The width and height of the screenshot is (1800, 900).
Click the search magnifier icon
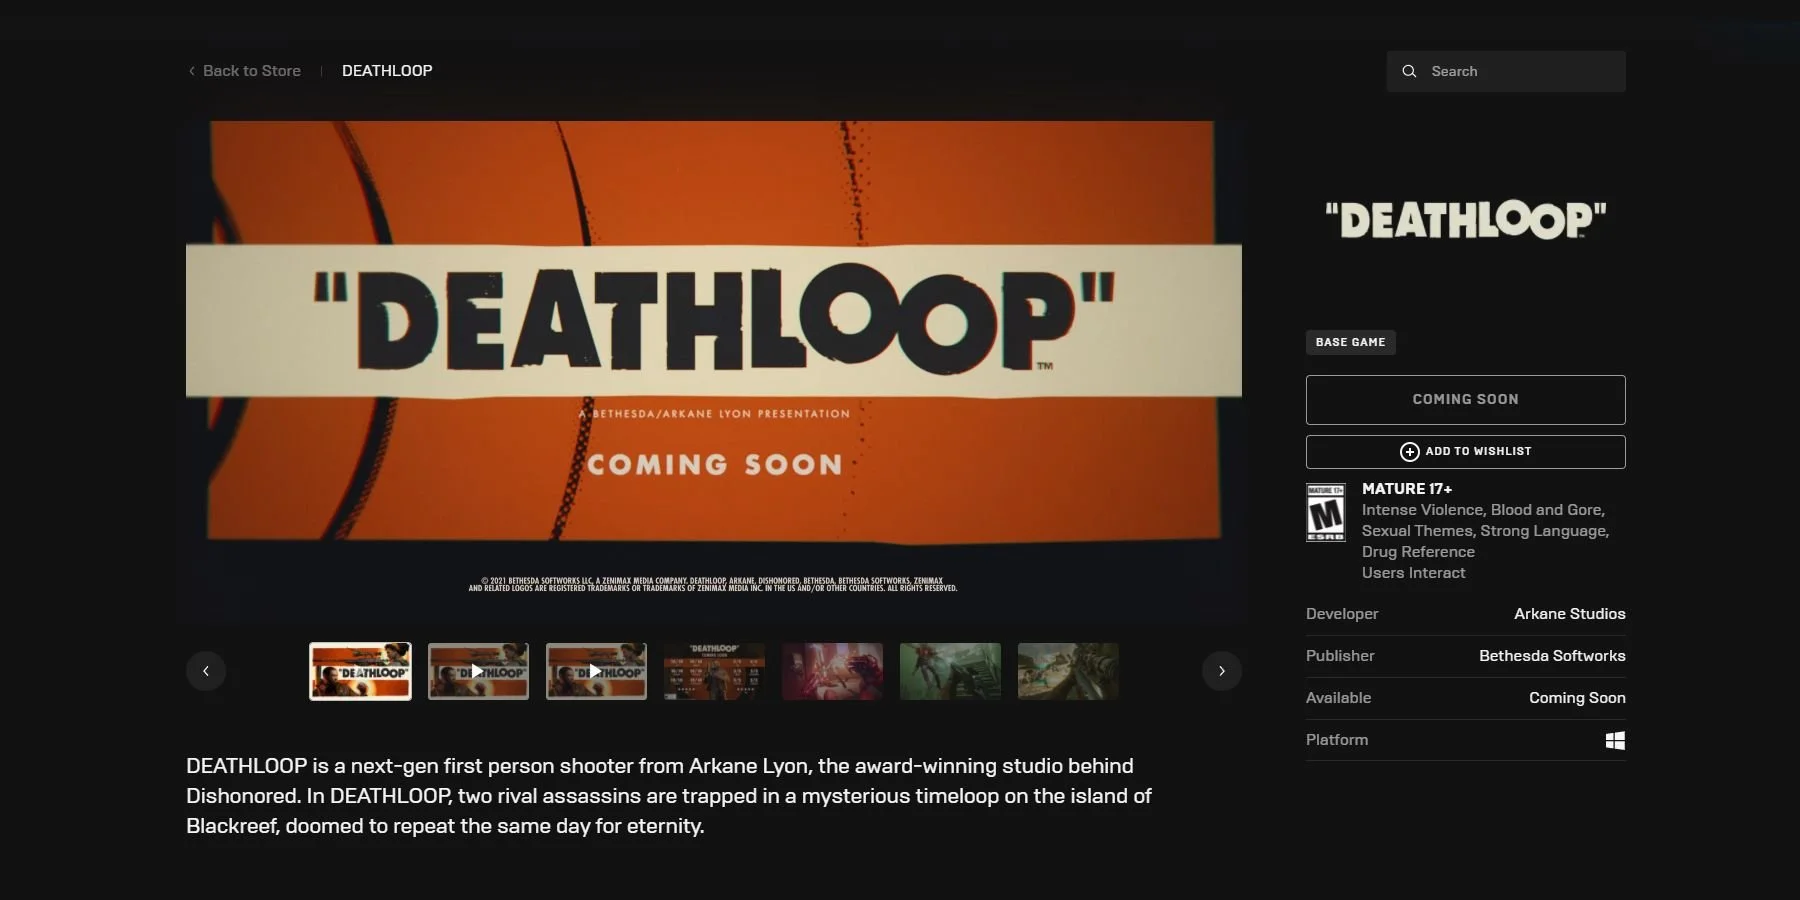[x=1409, y=71]
